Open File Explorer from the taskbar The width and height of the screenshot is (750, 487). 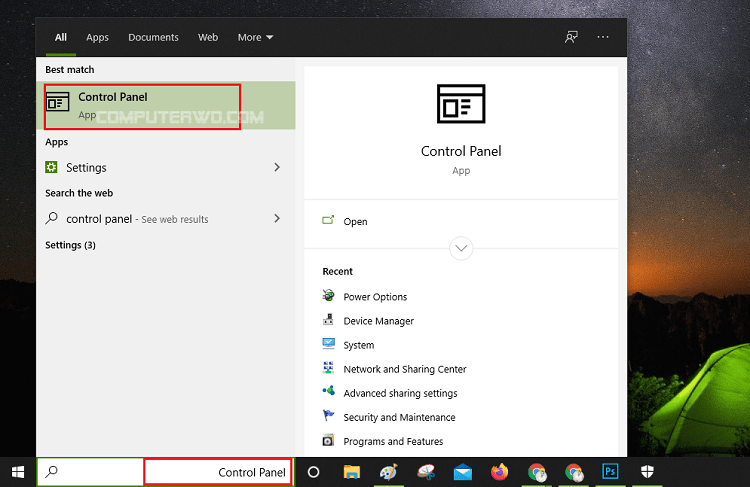352,472
